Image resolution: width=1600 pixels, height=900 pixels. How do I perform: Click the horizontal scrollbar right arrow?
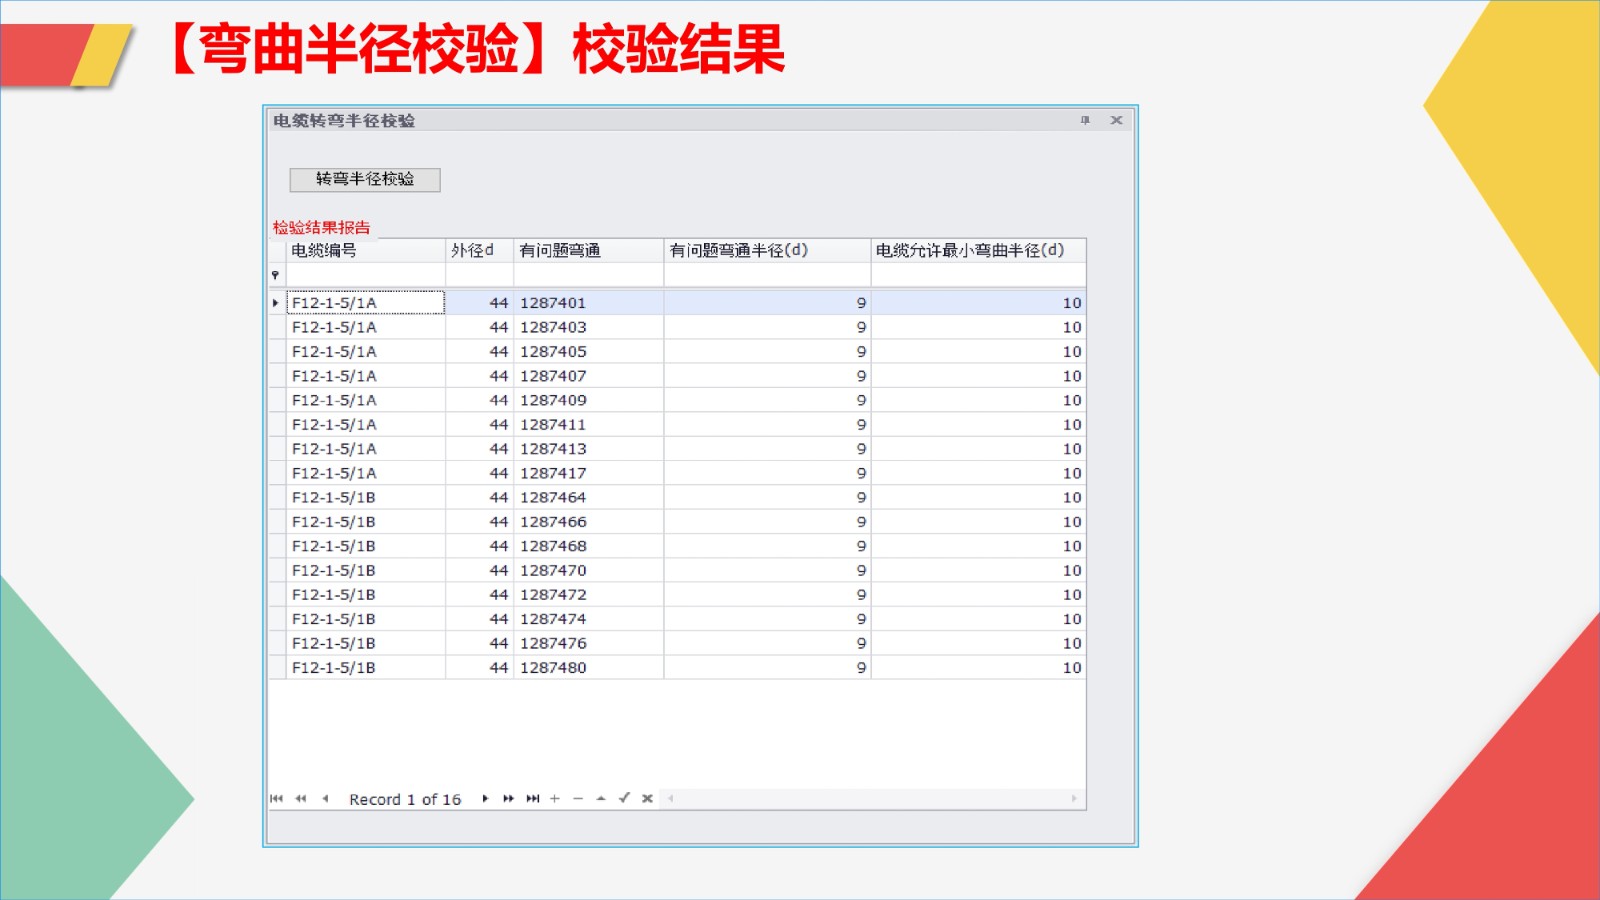(x=1074, y=798)
